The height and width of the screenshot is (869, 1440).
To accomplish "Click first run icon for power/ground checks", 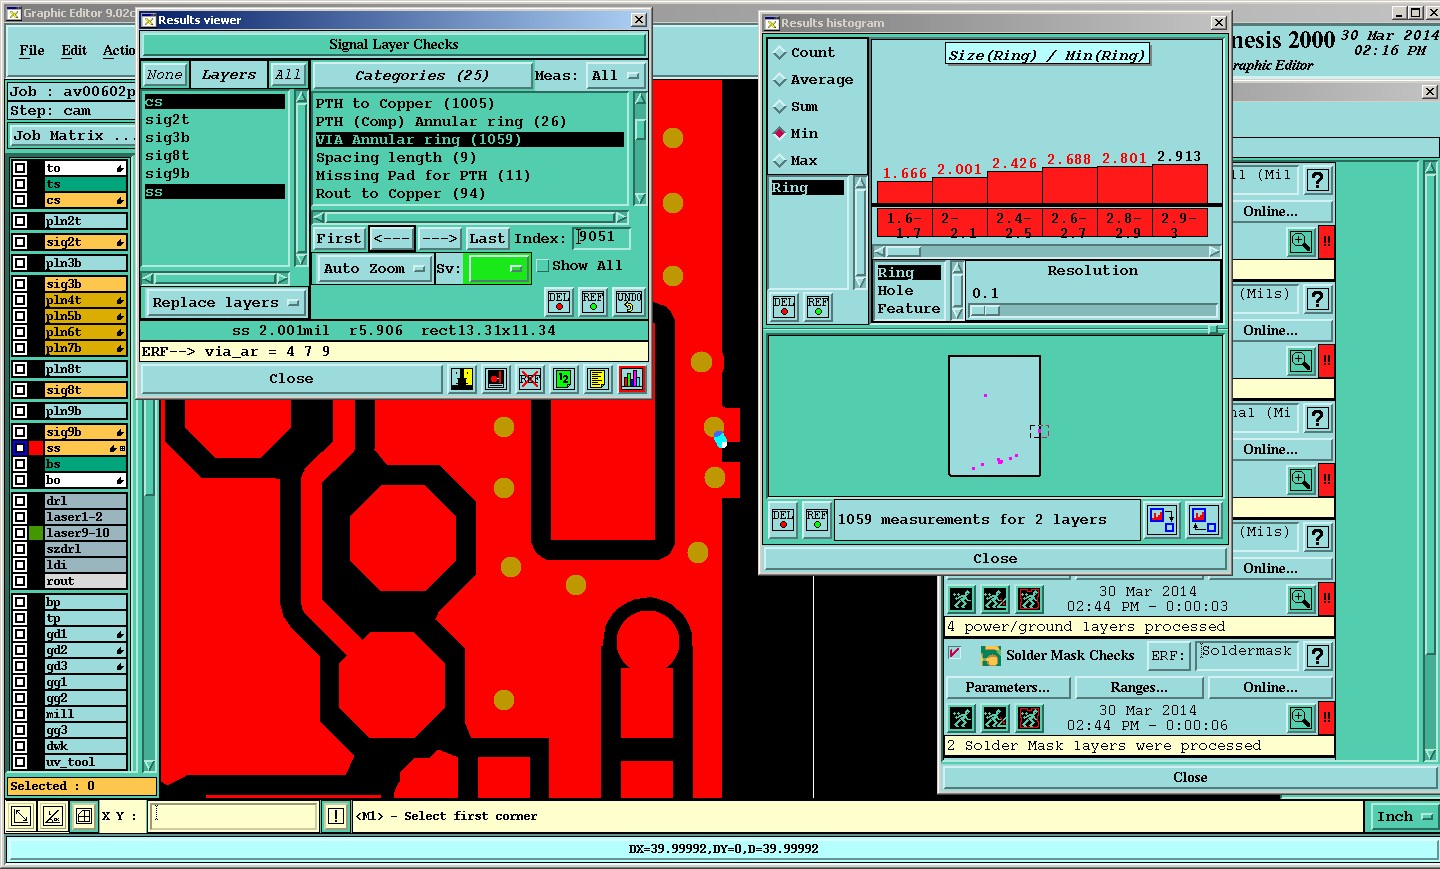I will 961,599.
